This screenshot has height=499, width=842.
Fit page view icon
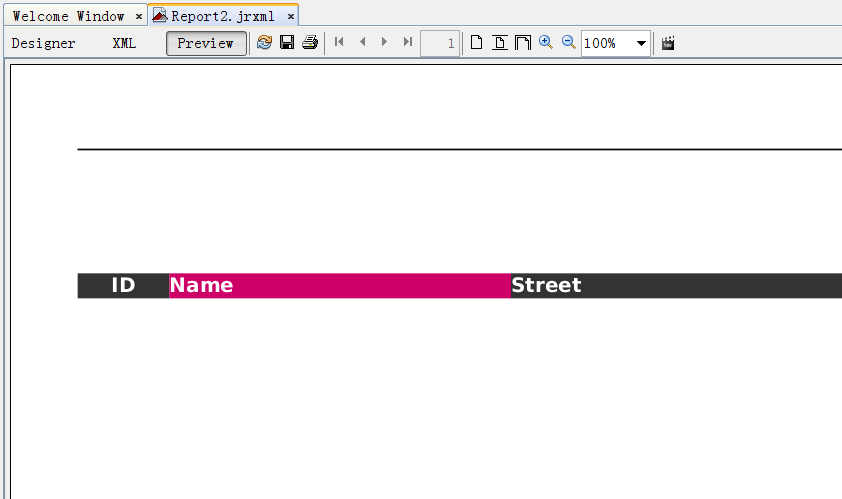(499, 42)
